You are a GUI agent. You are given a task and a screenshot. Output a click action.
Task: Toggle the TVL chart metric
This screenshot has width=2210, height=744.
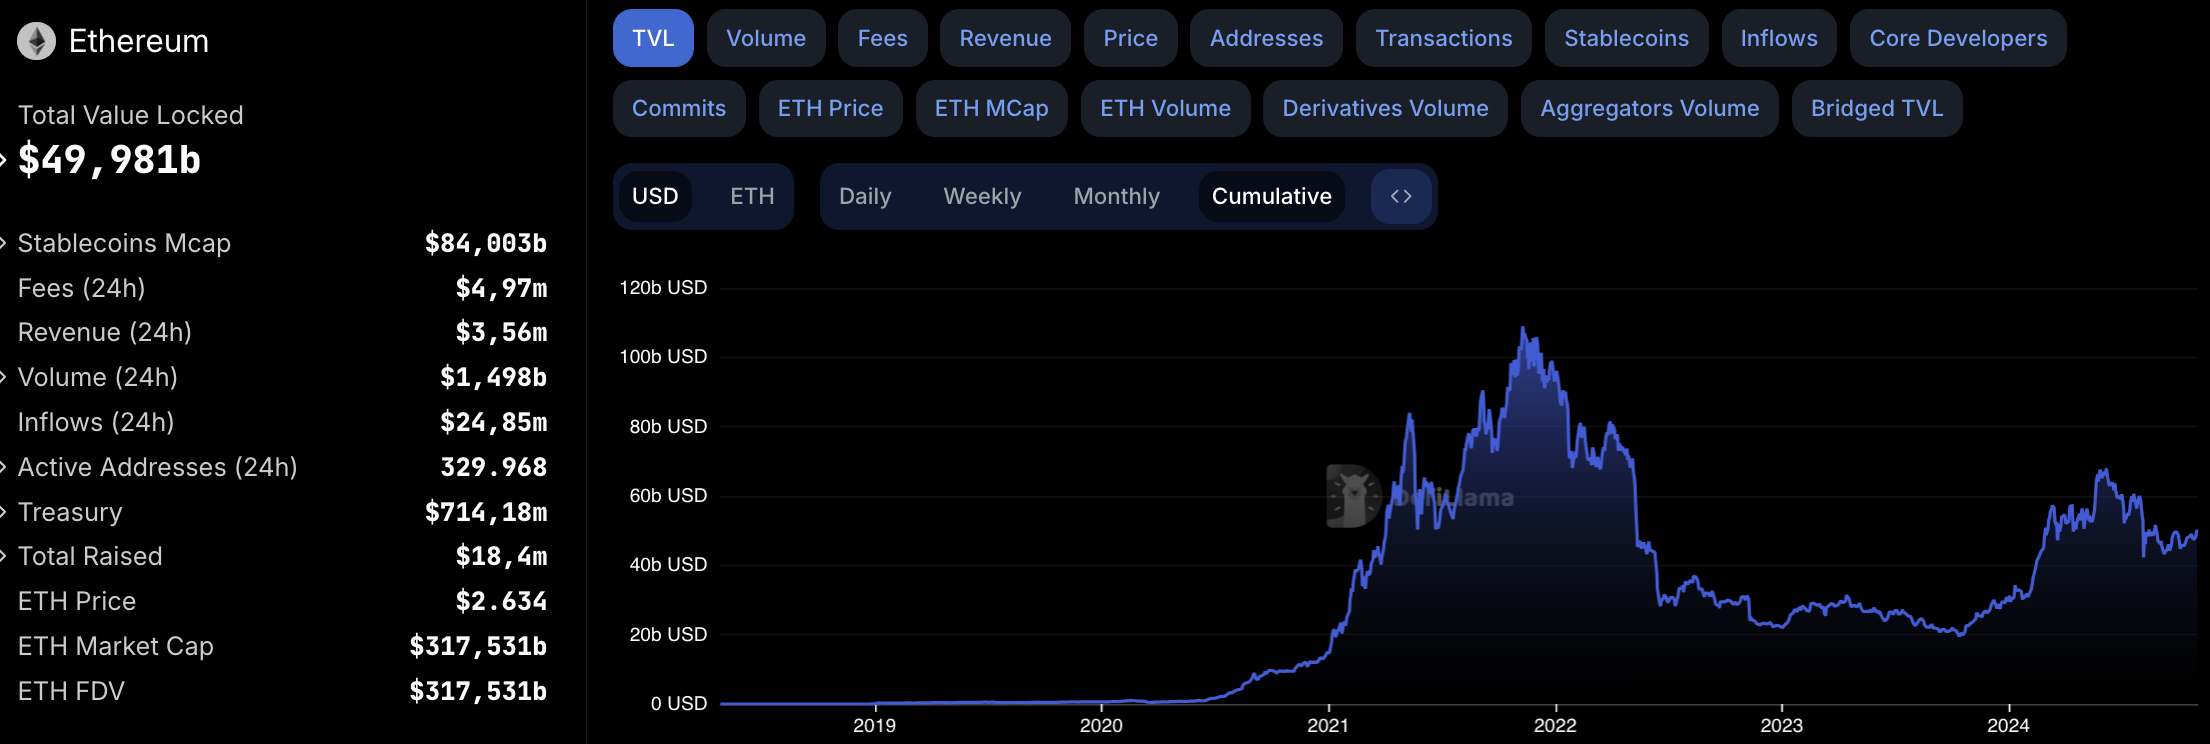coord(653,38)
